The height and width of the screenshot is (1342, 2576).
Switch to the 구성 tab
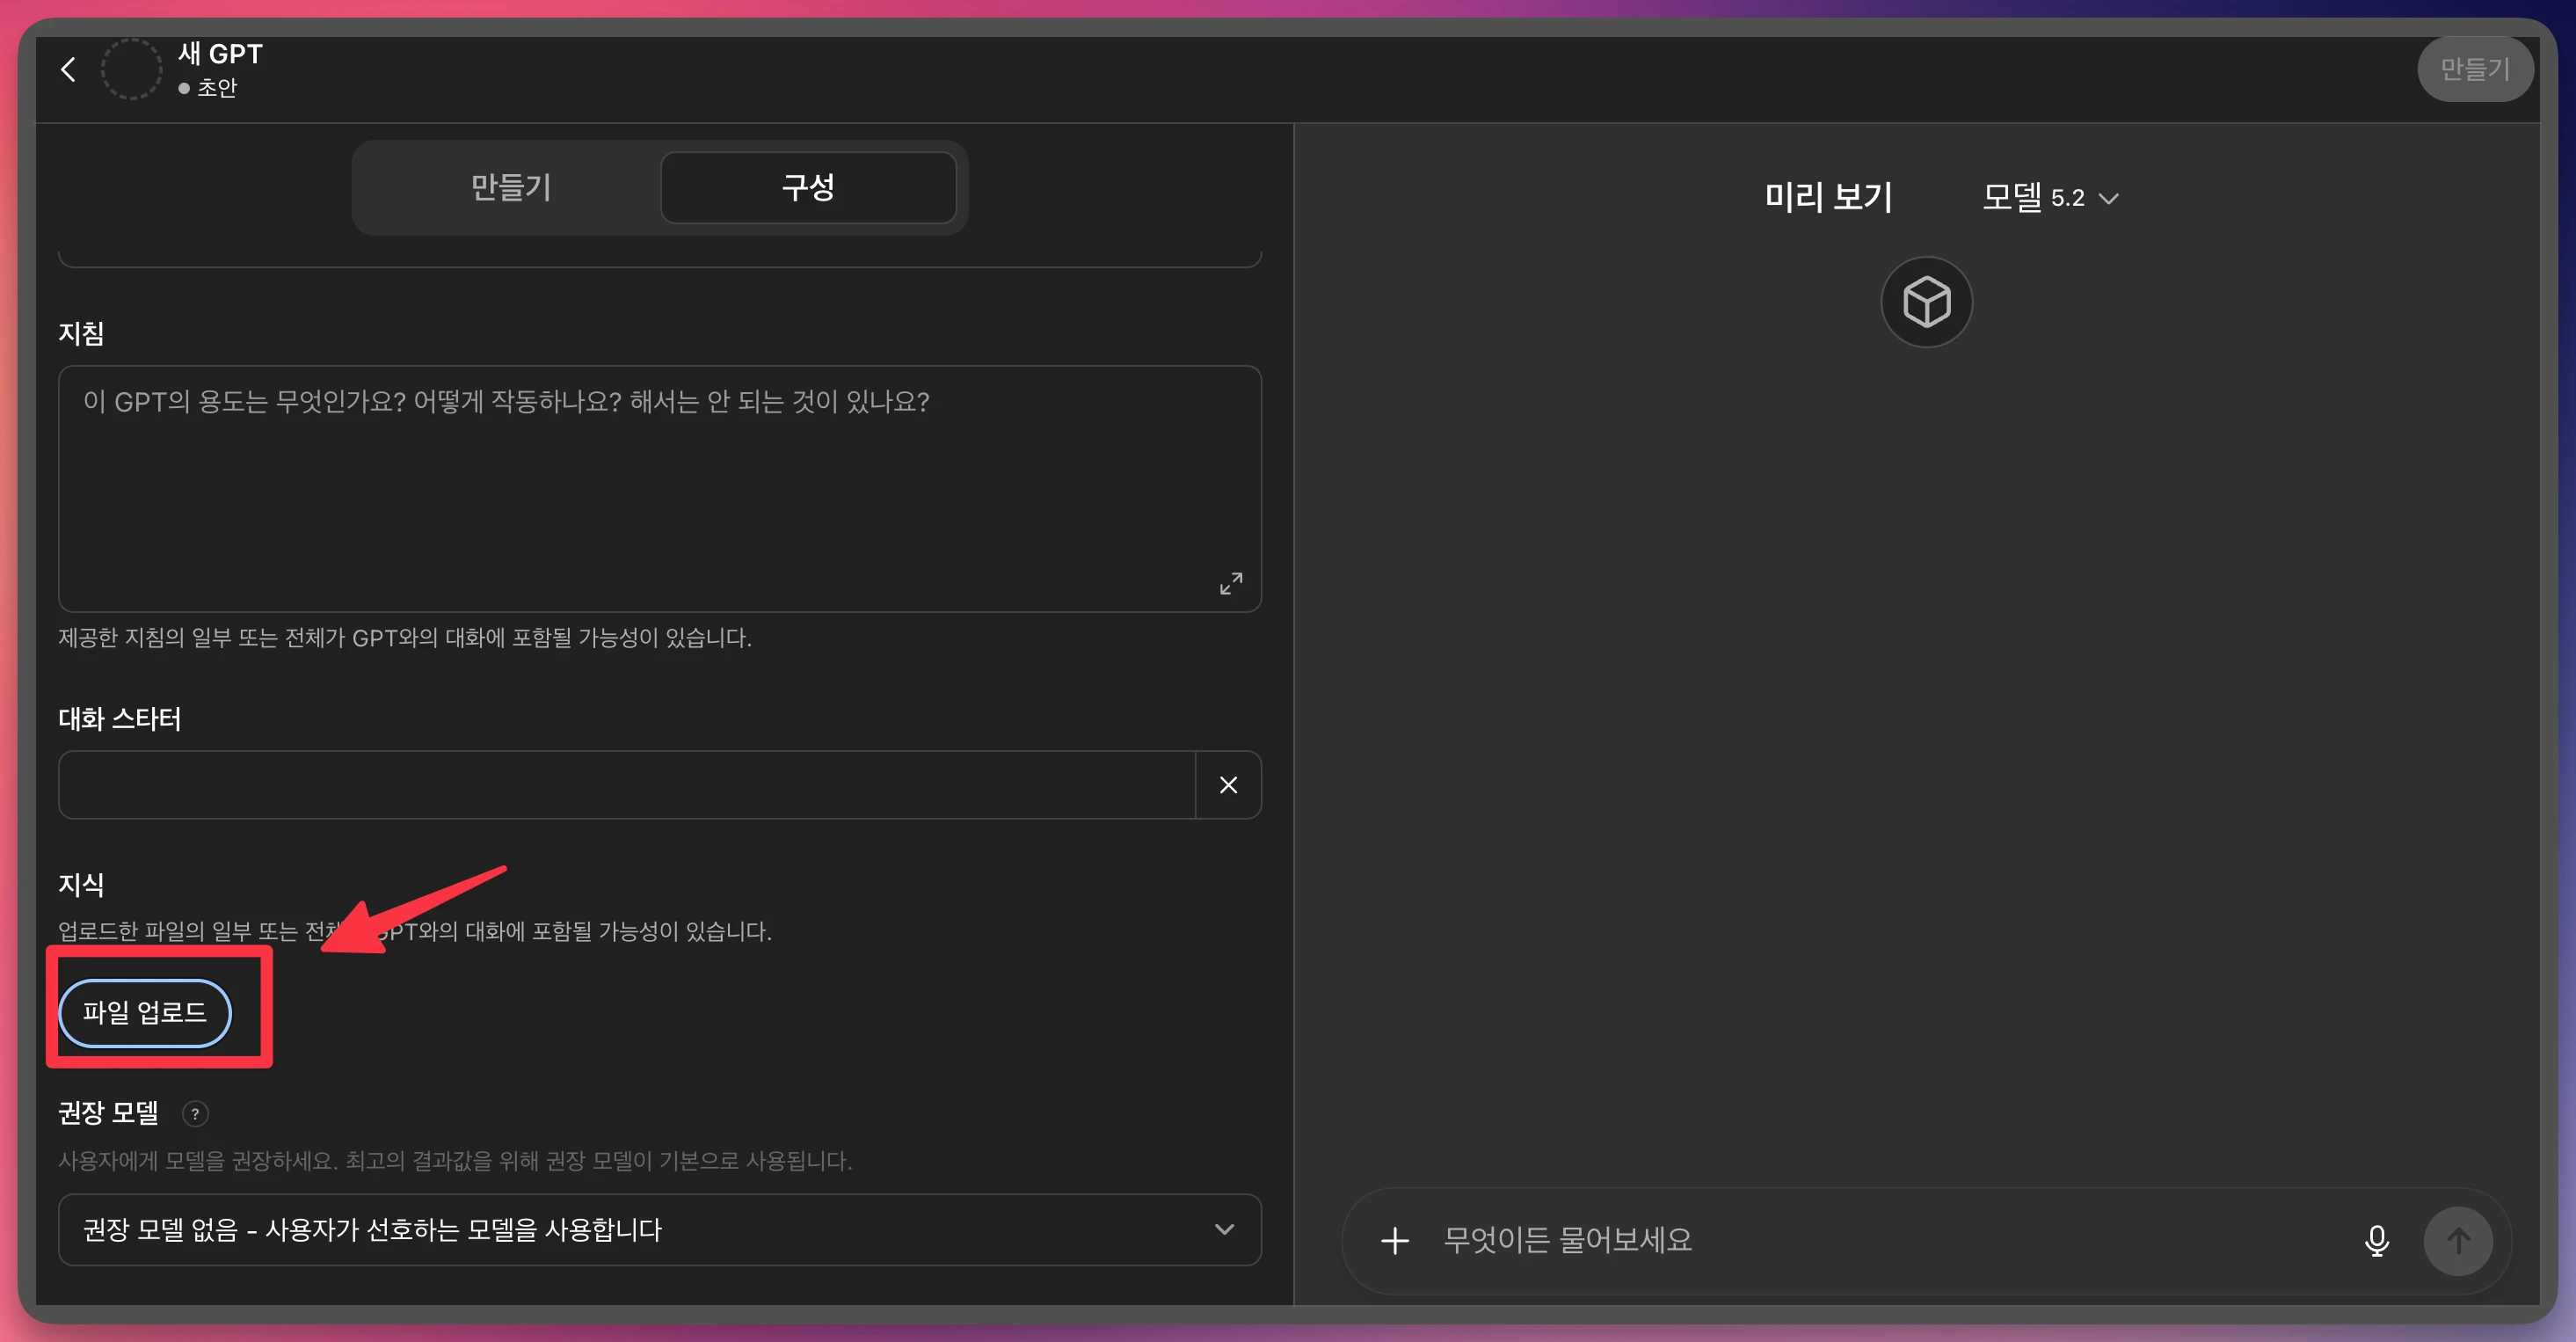pyautogui.click(x=808, y=187)
